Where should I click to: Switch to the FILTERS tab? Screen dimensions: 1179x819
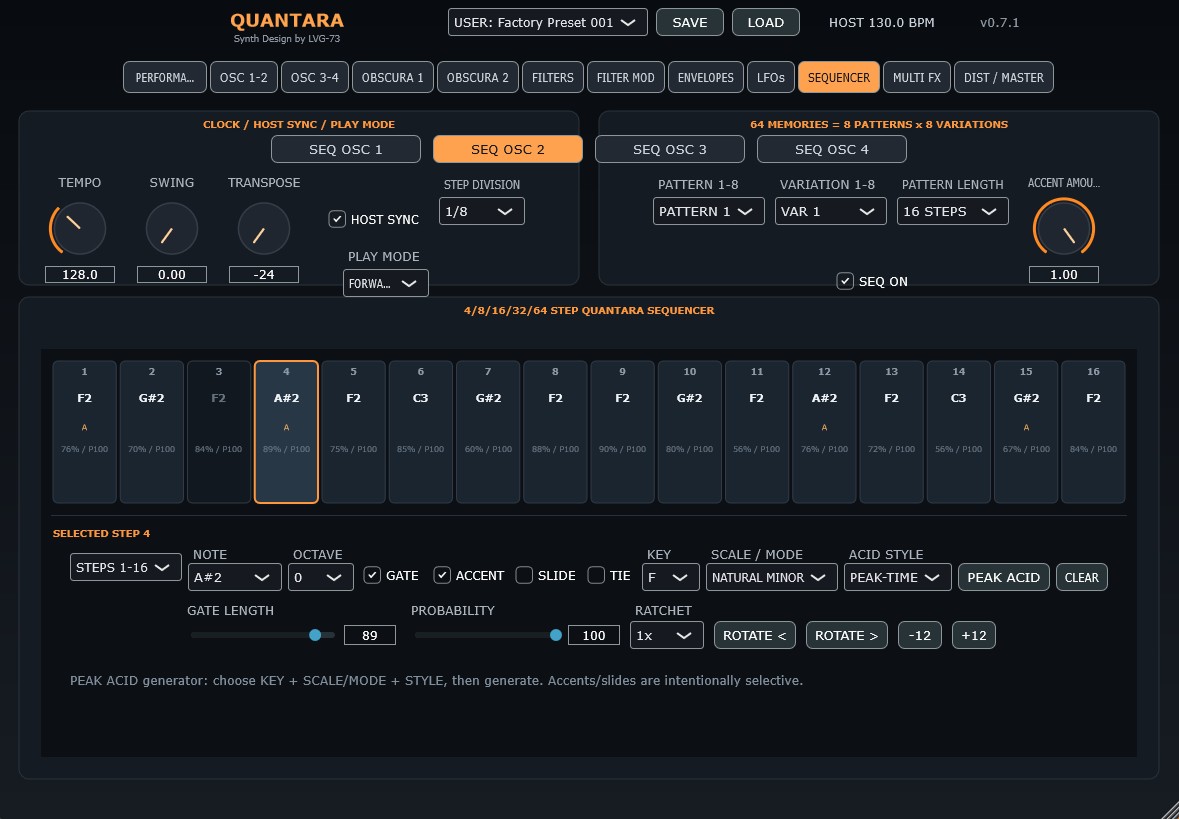(x=553, y=77)
